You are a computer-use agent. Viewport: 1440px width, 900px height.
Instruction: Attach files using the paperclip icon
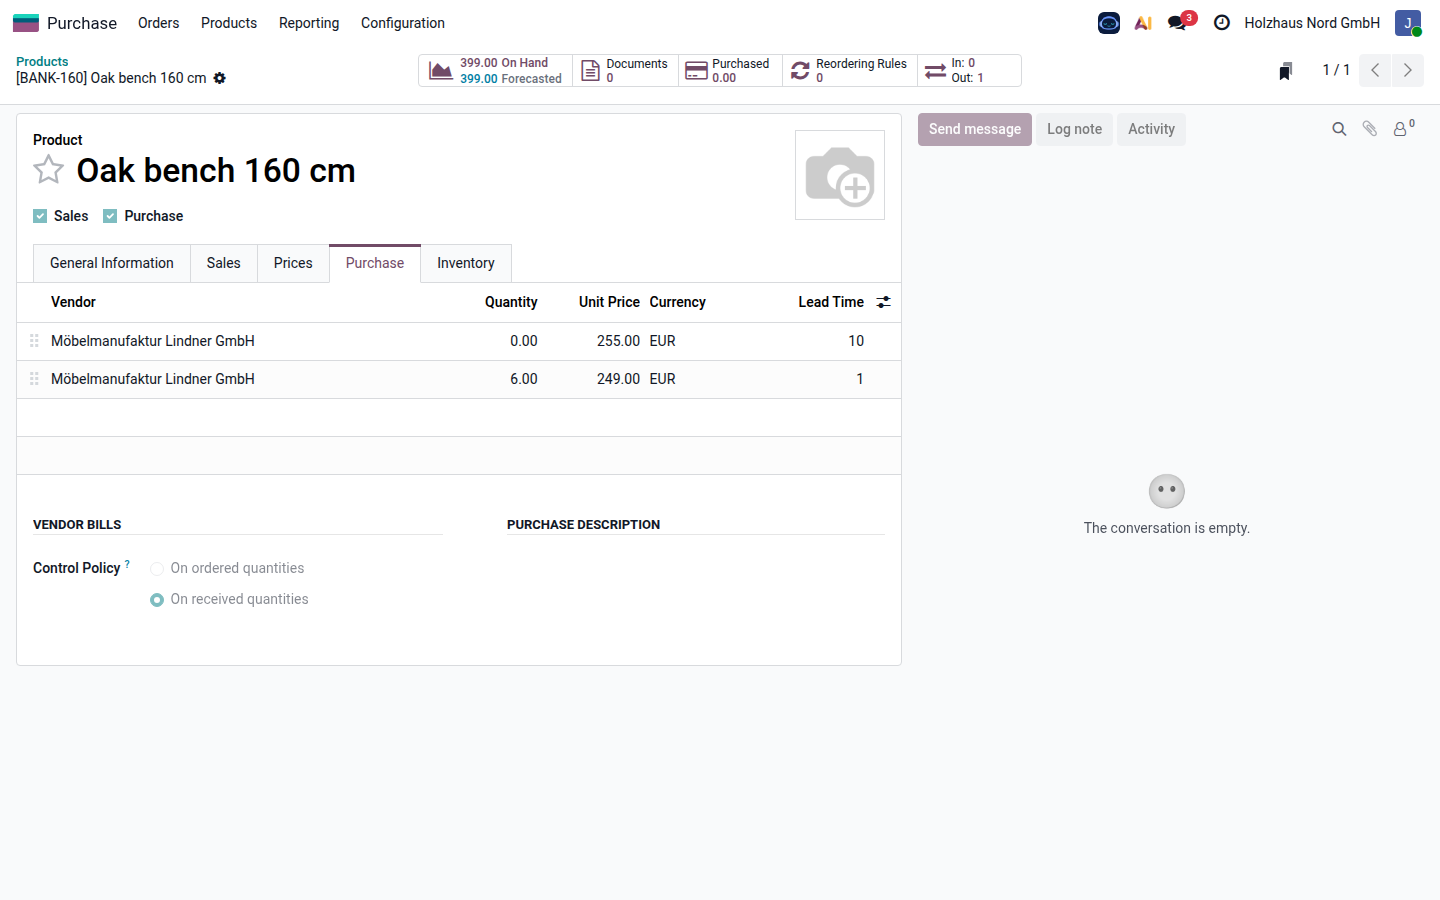[x=1370, y=129]
